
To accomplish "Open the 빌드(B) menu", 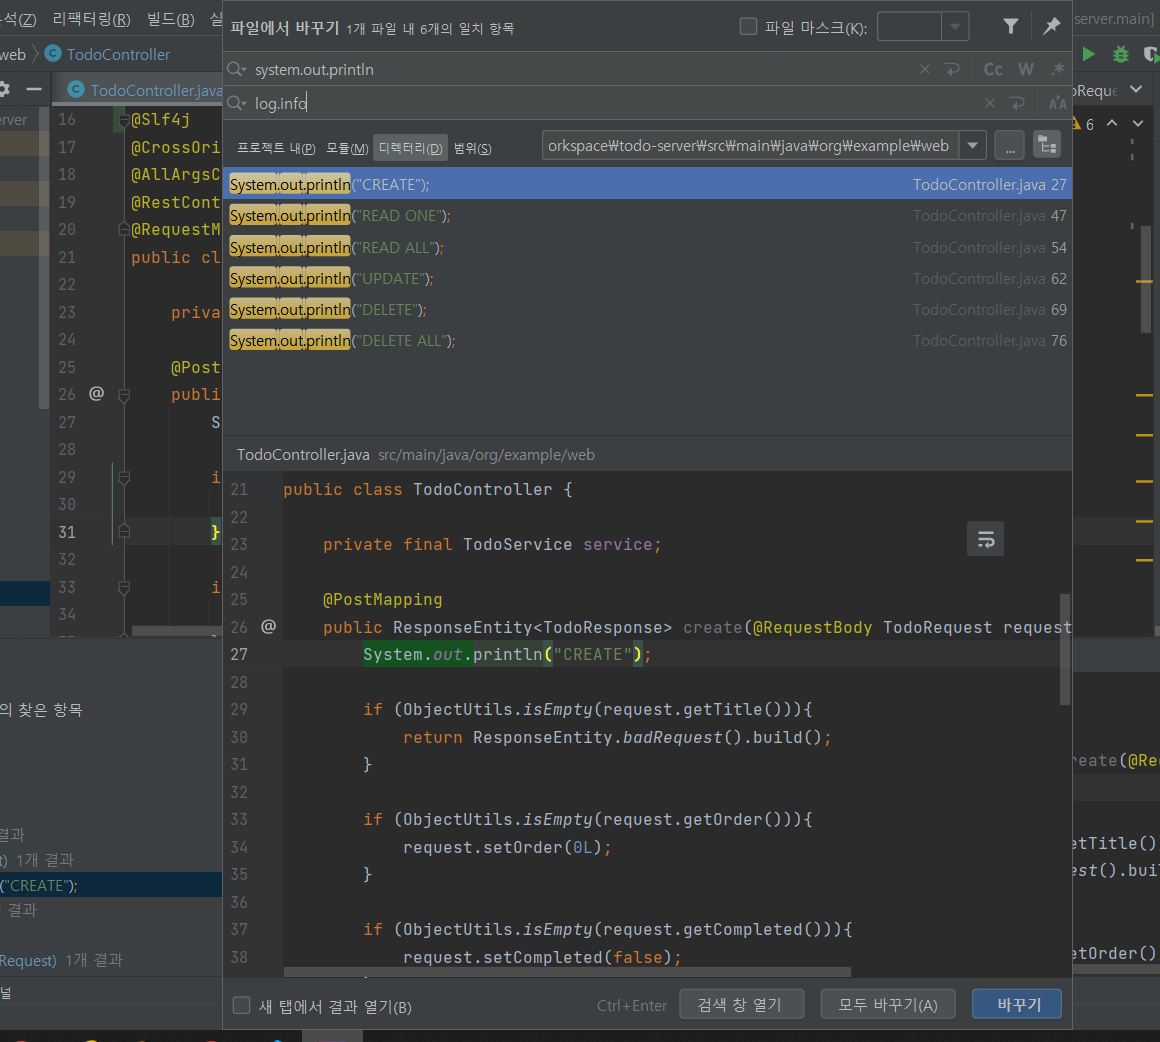I will [171, 19].
